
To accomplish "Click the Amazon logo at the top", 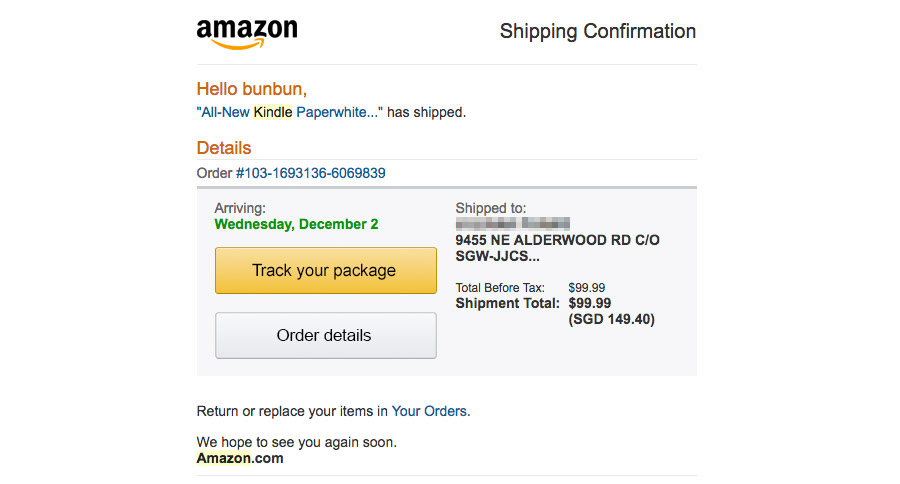I will [247, 32].
